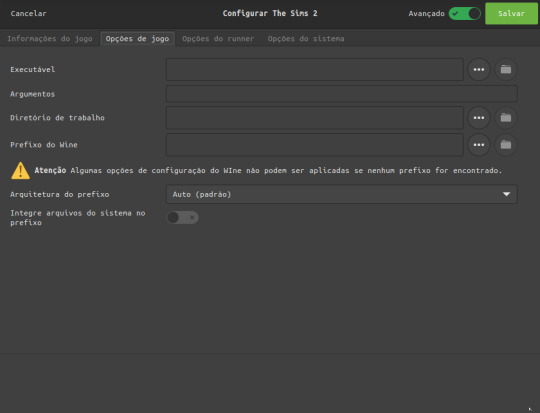Click the yellow Atenção warning icon
This screenshot has width=540, height=413.
tap(20, 171)
